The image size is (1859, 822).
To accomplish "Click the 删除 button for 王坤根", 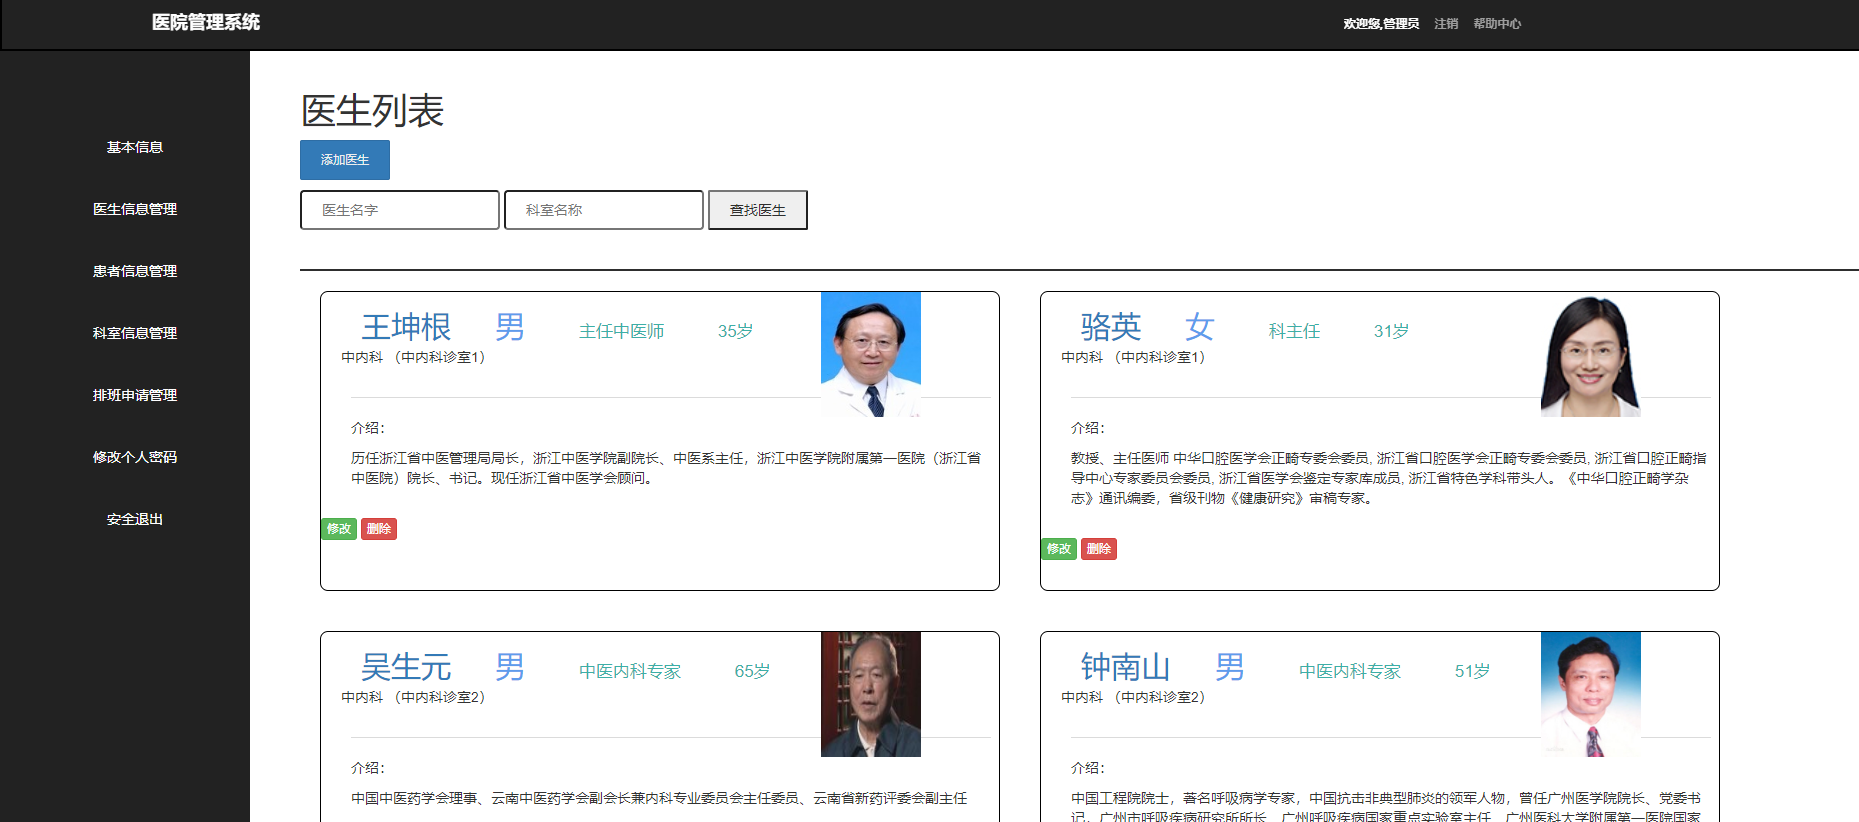I will tap(379, 529).
